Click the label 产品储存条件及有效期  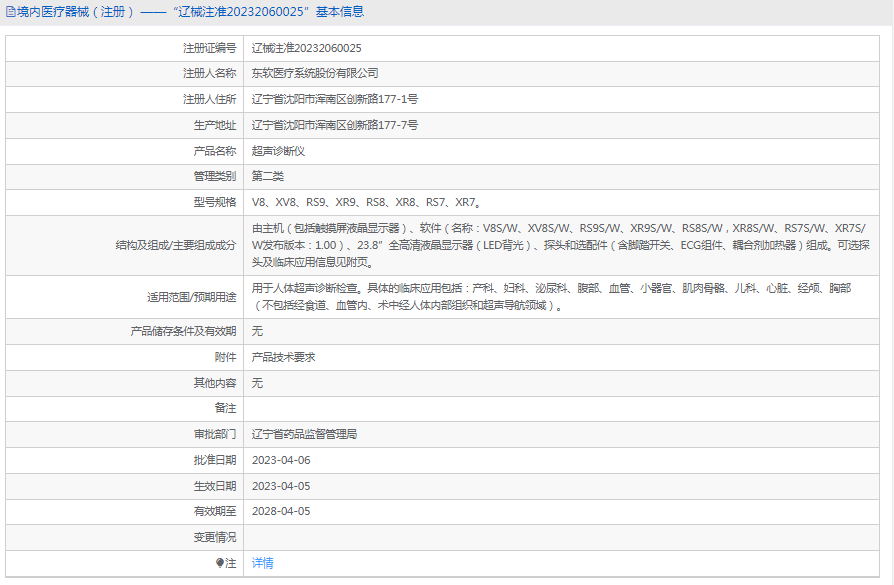tap(183, 331)
